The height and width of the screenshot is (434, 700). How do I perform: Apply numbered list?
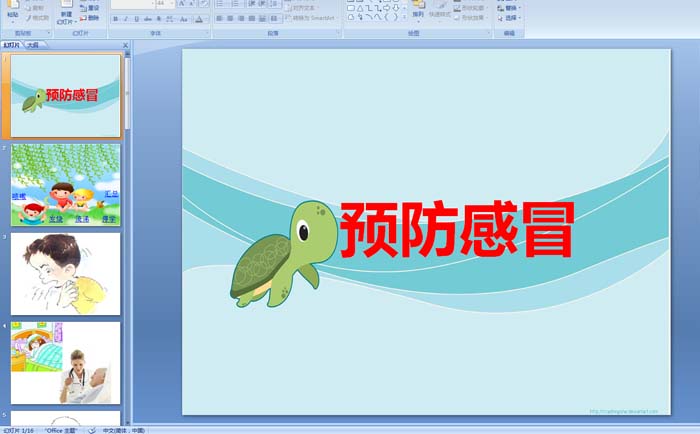pyautogui.click(x=236, y=4)
